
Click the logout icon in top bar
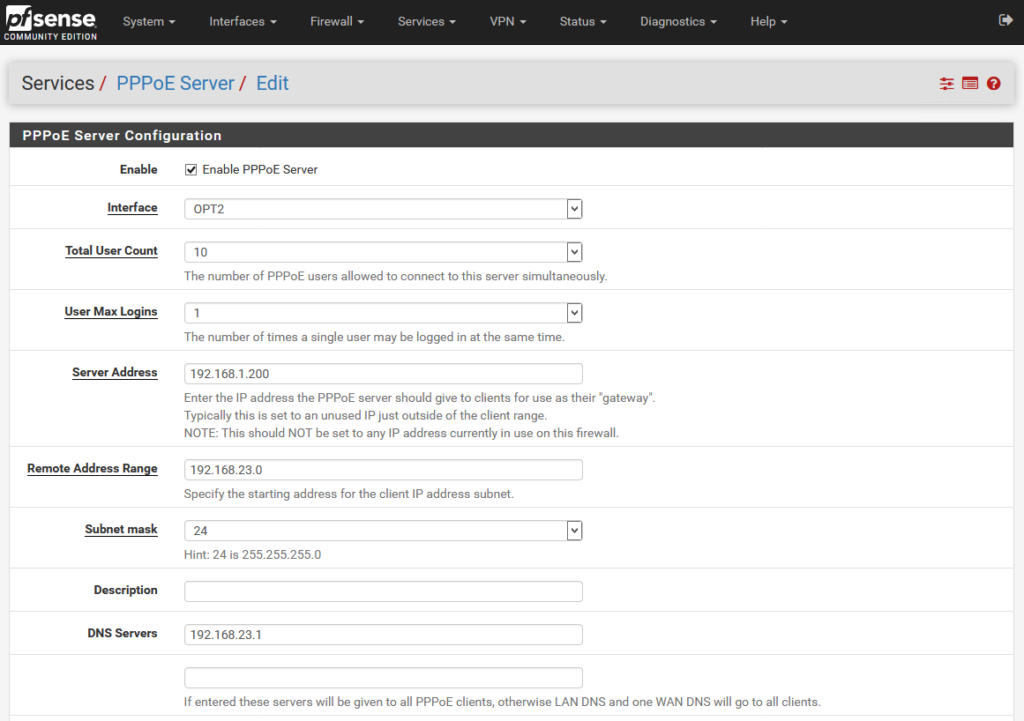1006,20
